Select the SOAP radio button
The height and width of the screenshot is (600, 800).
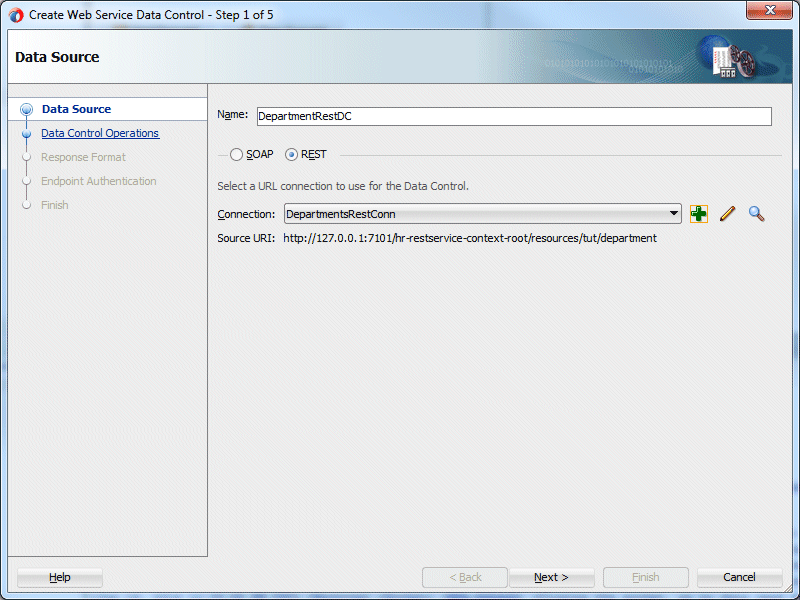coord(236,155)
